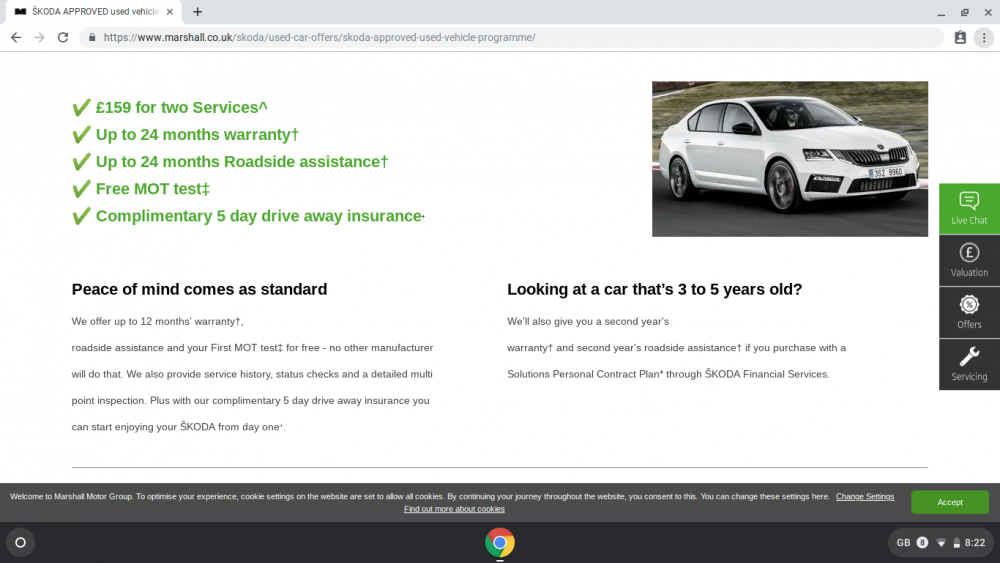1000x563 pixels.
Task: Launch Chrome from the shelf
Action: [x=499, y=543]
